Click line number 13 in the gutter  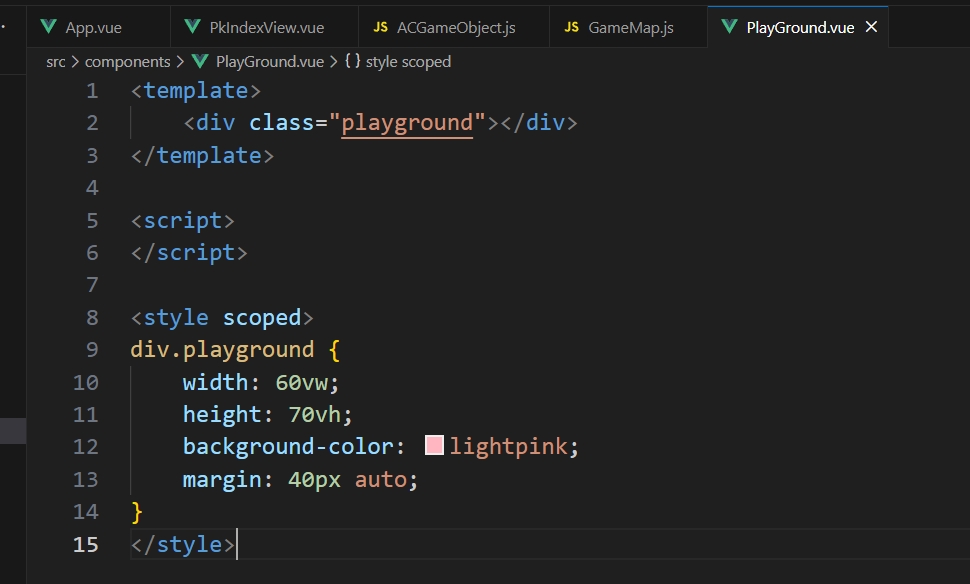click(86, 480)
